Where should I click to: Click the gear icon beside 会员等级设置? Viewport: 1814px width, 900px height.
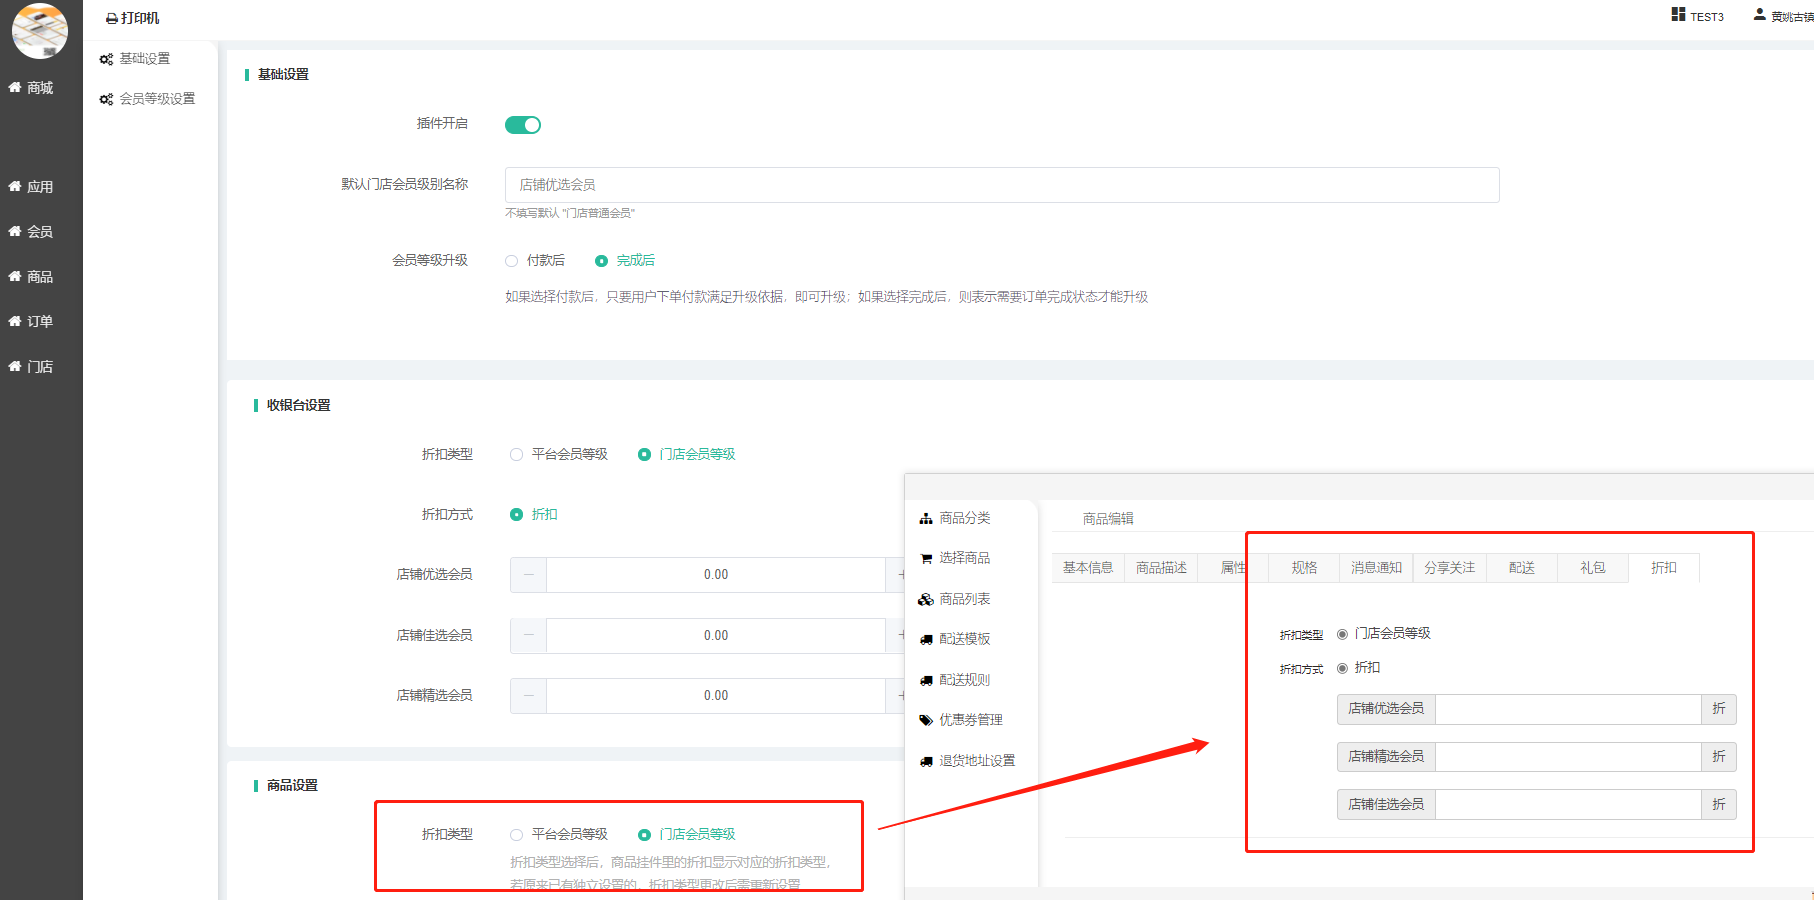[106, 99]
